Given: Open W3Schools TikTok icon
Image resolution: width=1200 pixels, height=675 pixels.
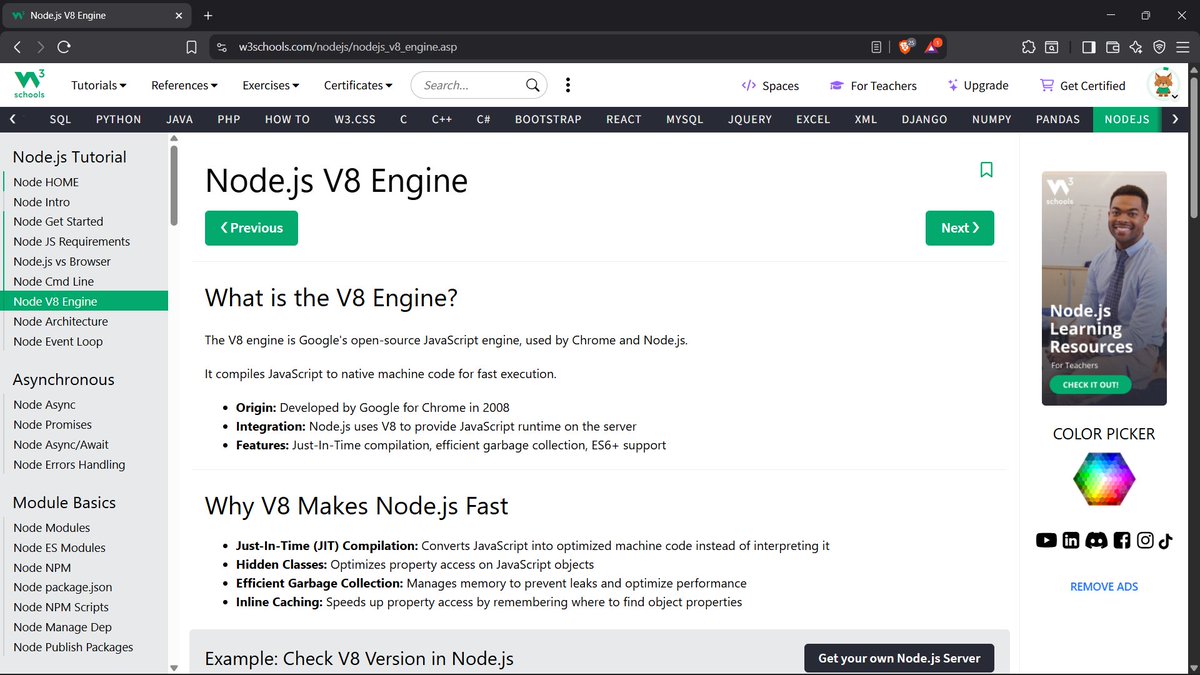Looking at the screenshot, I should coord(1166,540).
